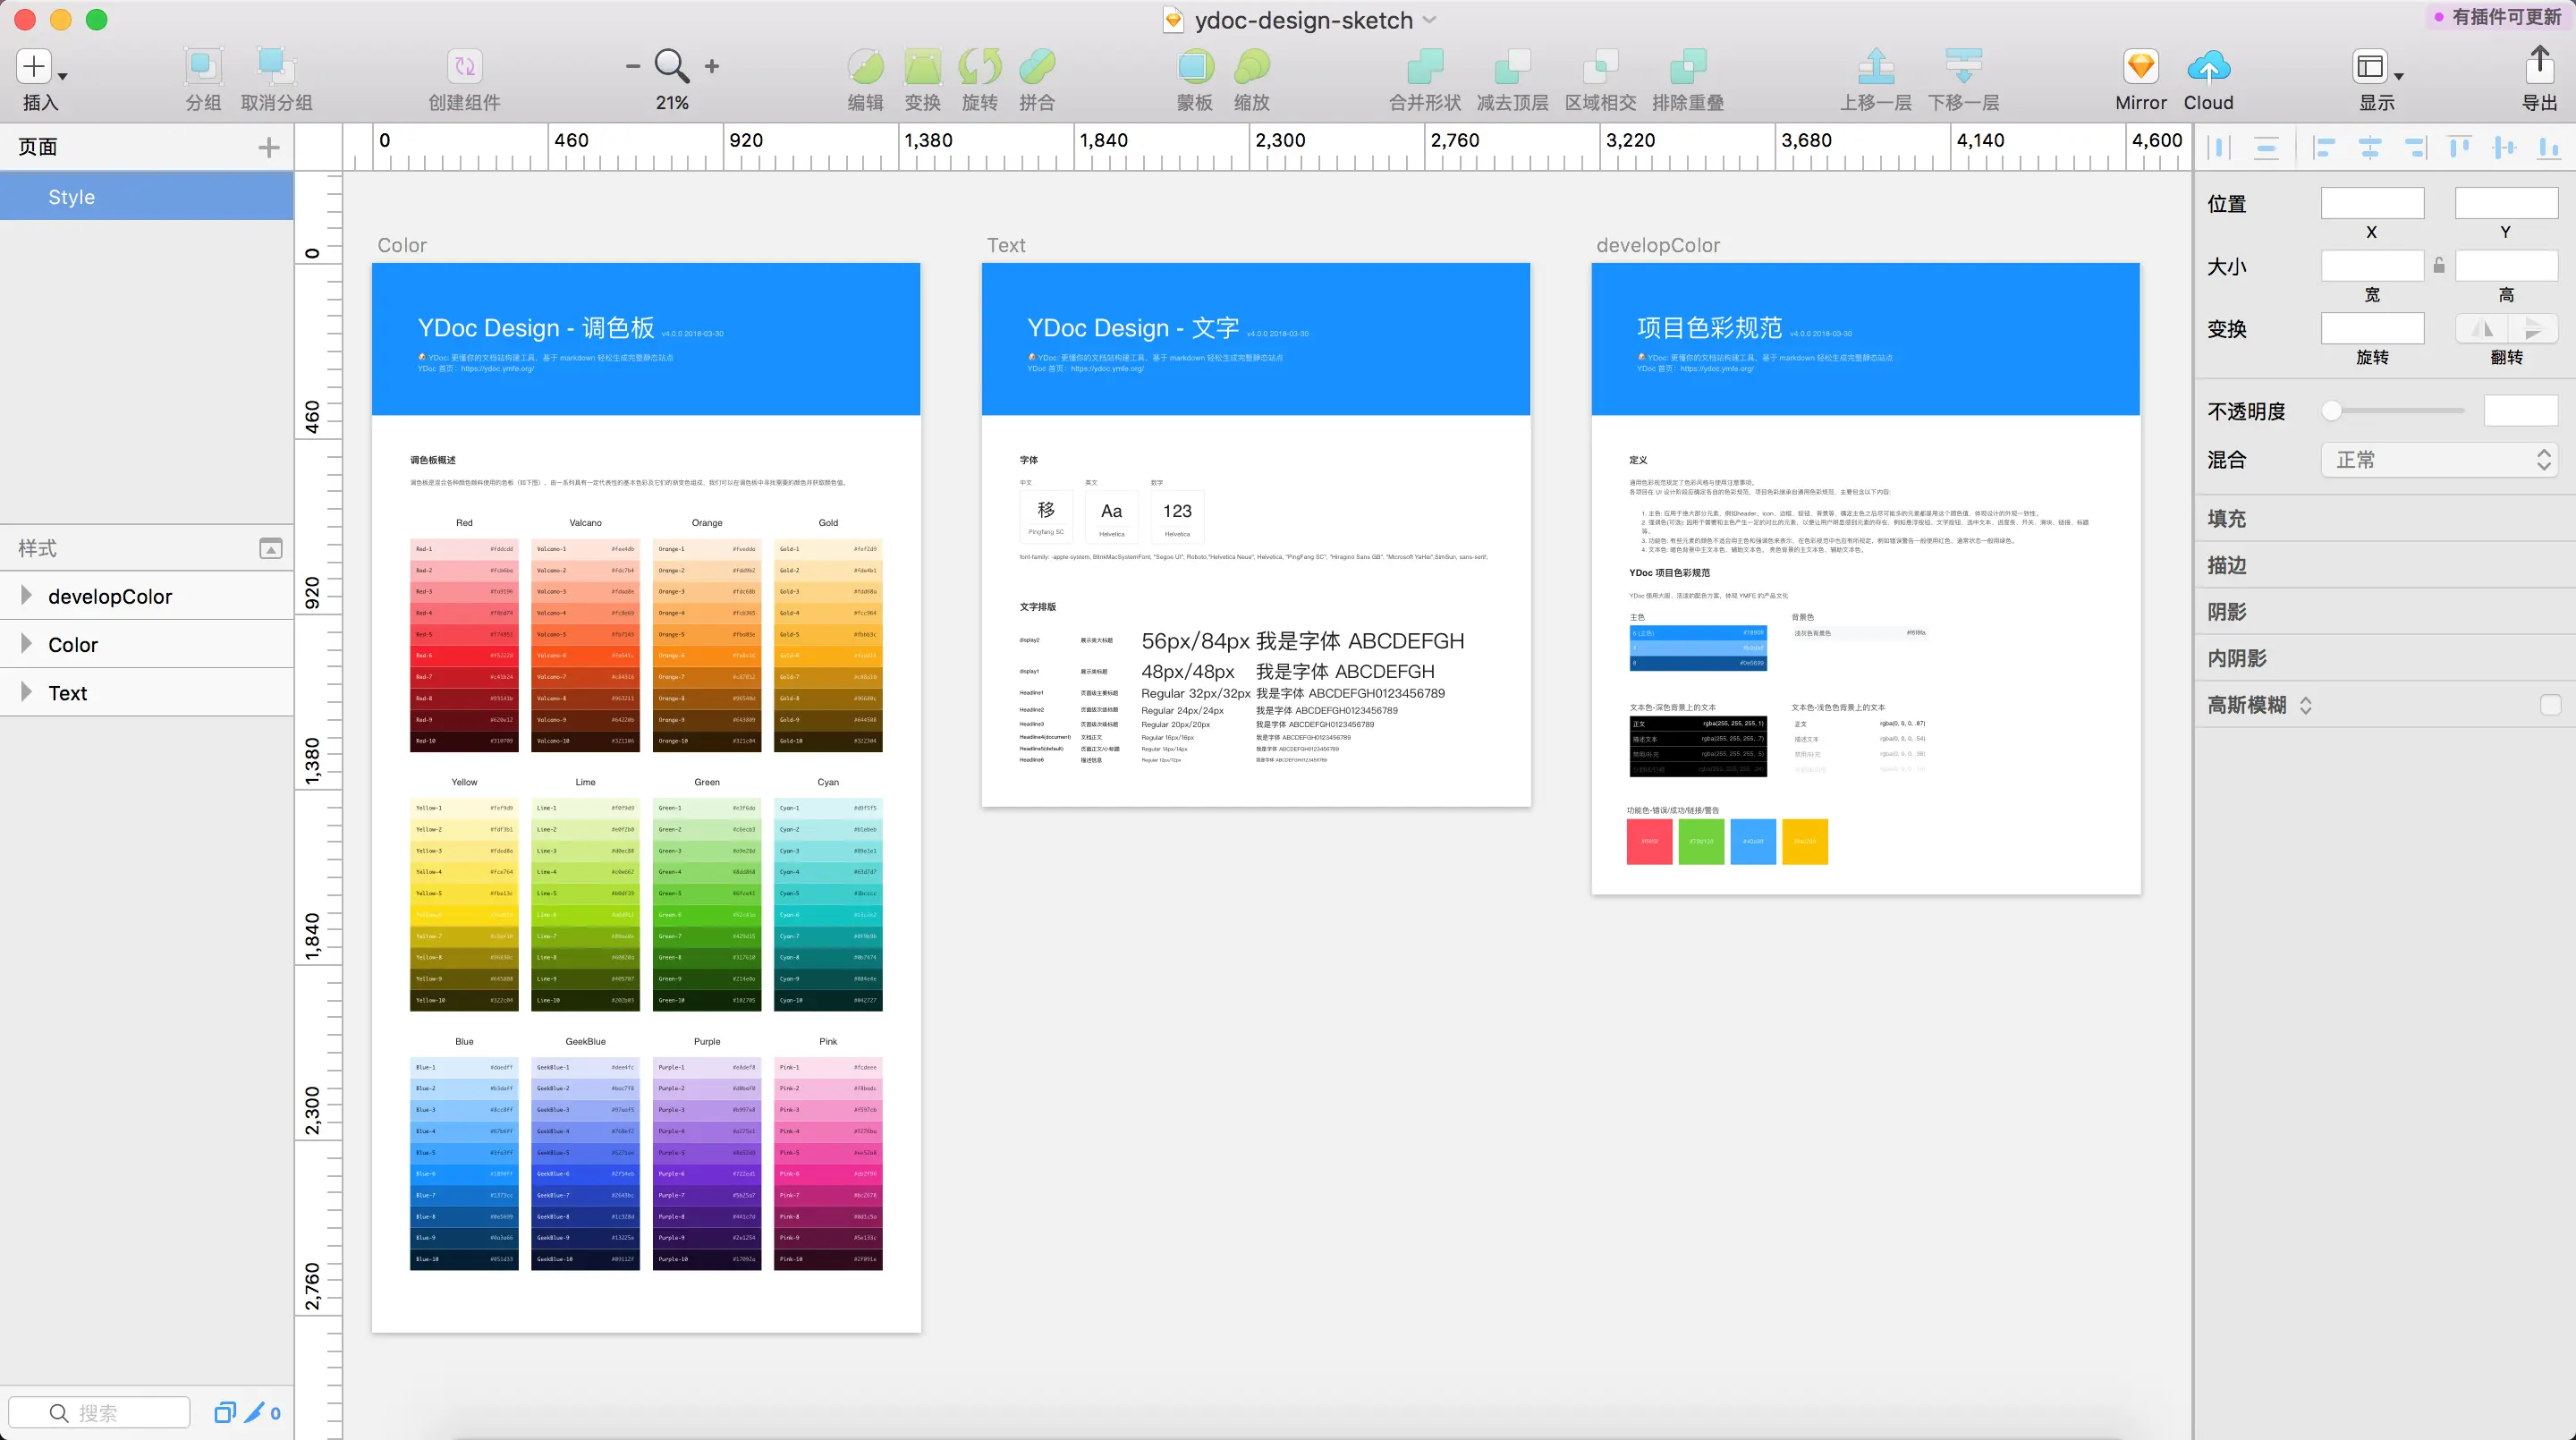Click the Export icon
This screenshot has height=1440, width=2576.
(2539, 67)
